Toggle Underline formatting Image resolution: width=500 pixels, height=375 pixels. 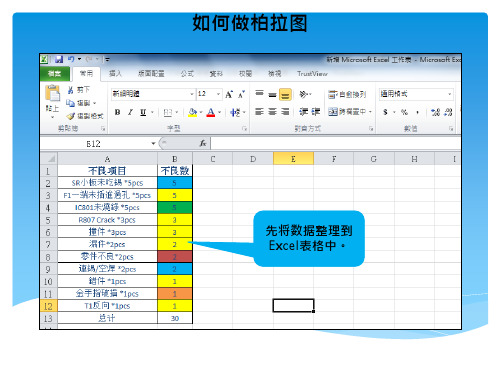(x=143, y=112)
